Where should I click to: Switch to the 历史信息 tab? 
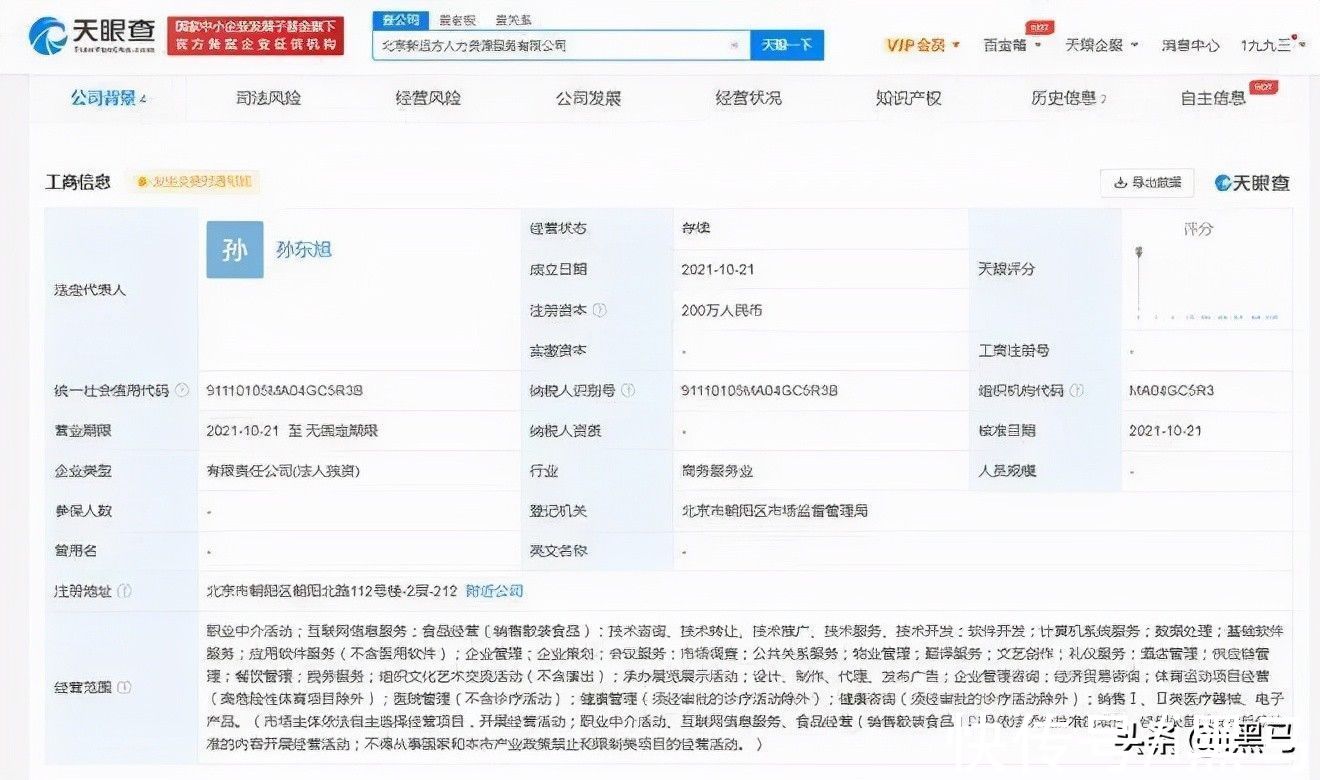tap(1068, 98)
